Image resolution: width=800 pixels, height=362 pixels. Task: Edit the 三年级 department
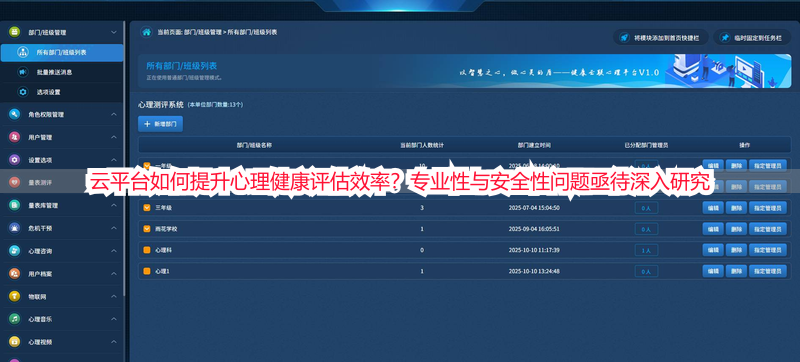pyautogui.click(x=713, y=208)
